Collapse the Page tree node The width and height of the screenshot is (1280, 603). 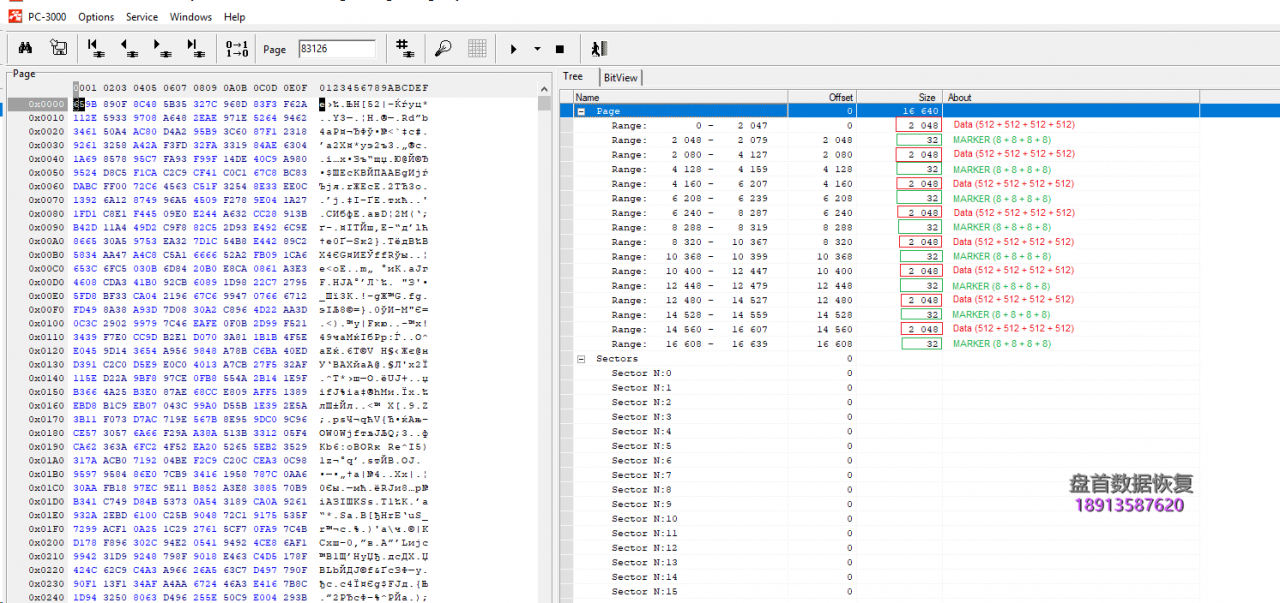(581, 111)
